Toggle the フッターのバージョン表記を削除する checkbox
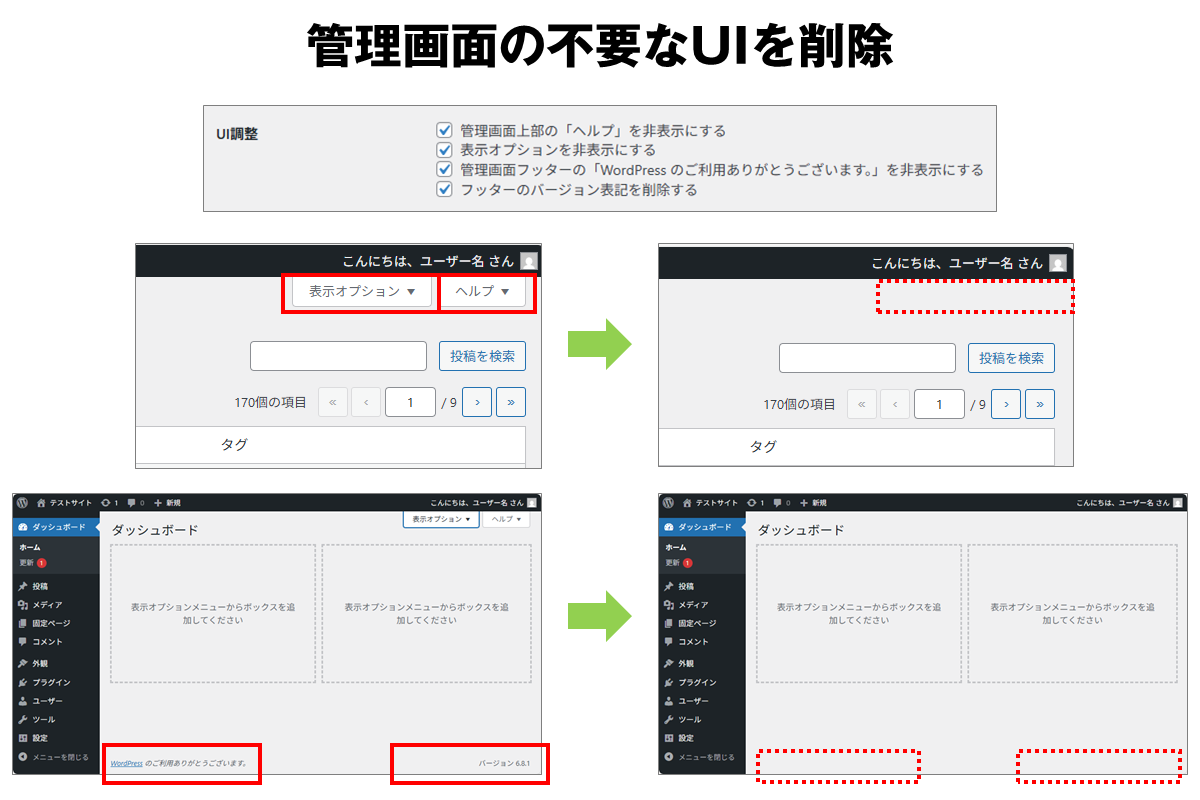1200x800 pixels. click(445, 189)
